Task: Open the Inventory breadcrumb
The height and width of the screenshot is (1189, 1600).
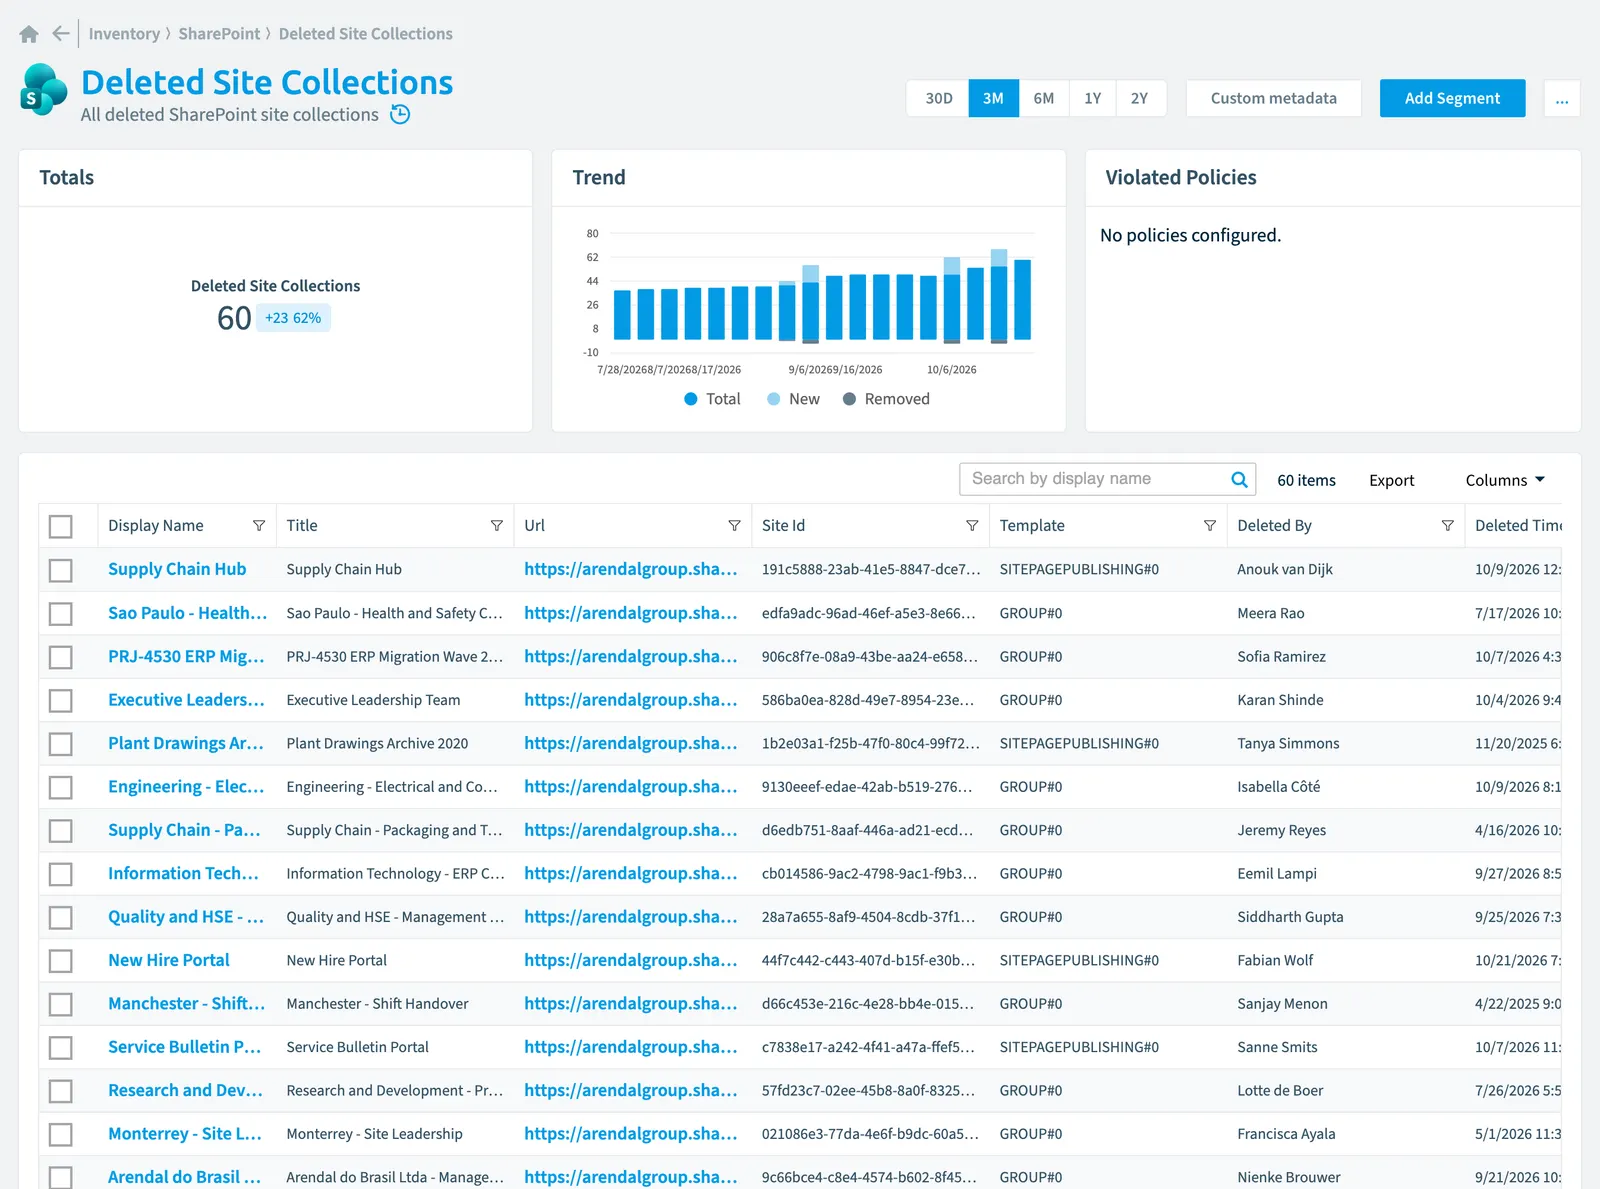Action: point(124,34)
